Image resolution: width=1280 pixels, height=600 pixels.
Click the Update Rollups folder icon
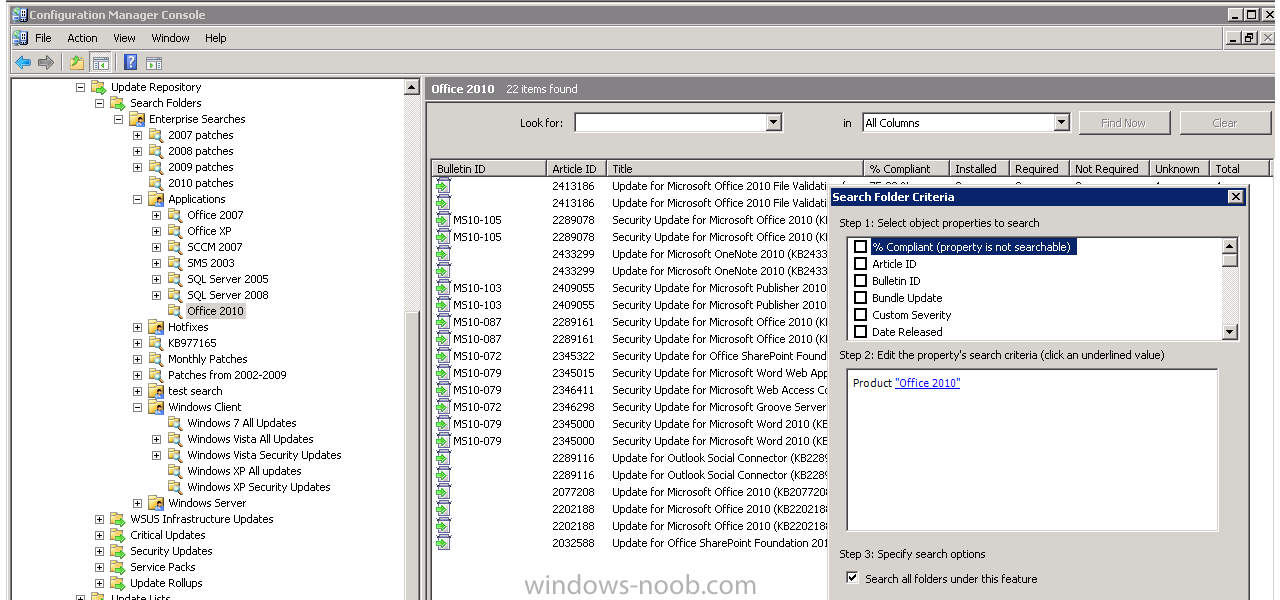pyautogui.click(x=118, y=583)
